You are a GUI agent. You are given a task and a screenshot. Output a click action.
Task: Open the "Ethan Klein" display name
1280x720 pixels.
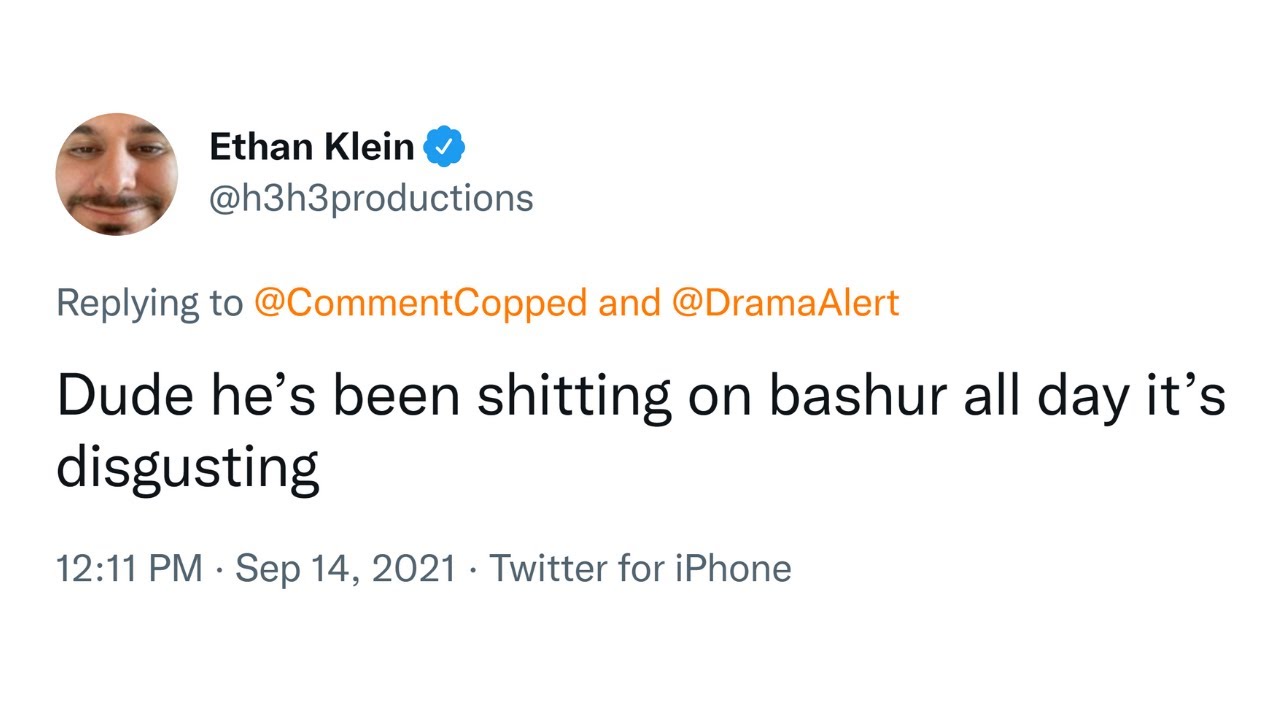[311, 147]
